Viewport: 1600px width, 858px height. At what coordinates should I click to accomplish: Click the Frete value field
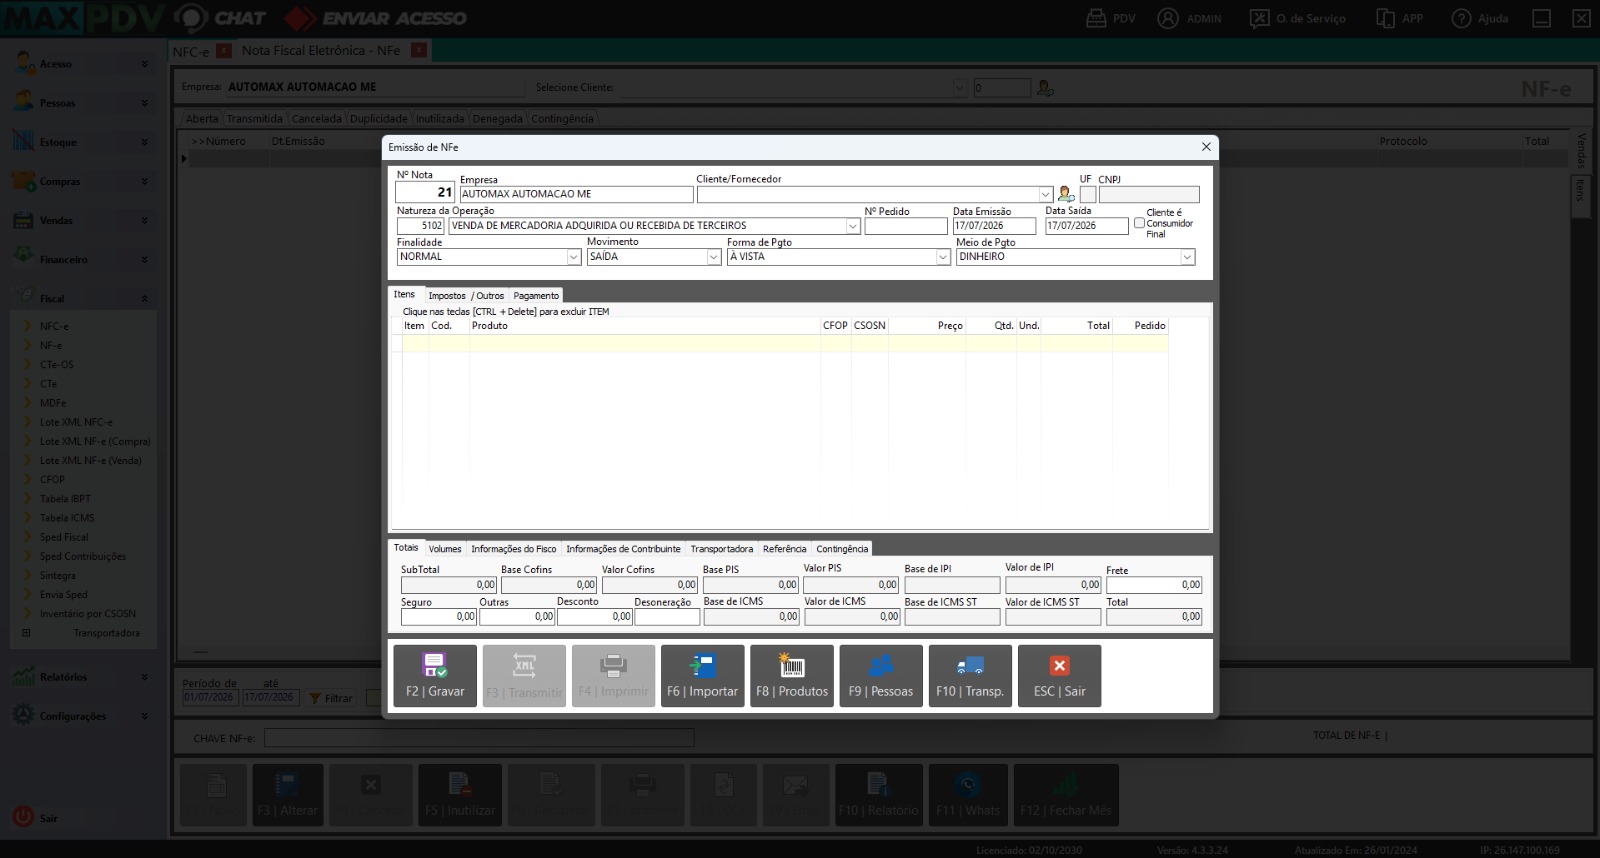pyautogui.click(x=1154, y=585)
